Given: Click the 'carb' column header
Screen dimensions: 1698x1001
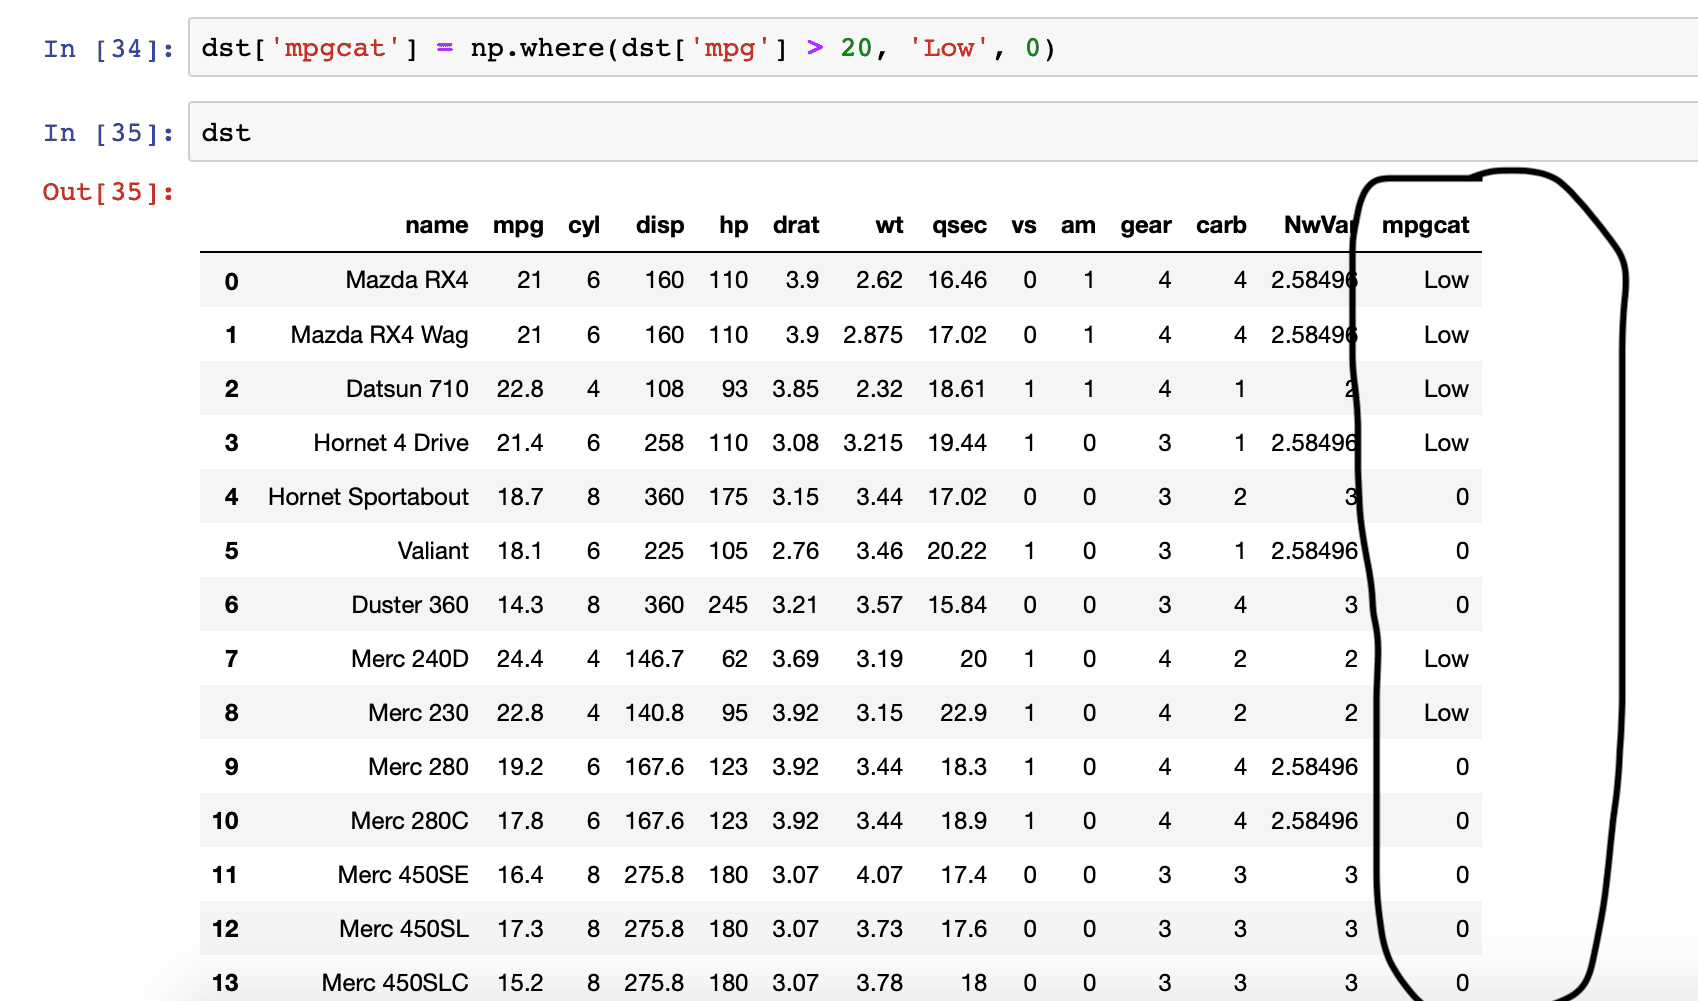Looking at the screenshot, I should click(1221, 225).
